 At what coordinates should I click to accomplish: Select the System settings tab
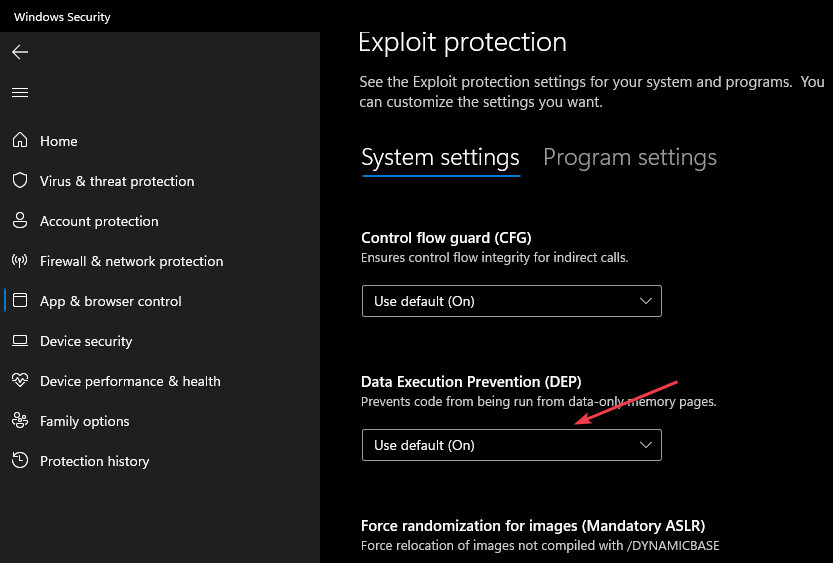tap(440, 158)
